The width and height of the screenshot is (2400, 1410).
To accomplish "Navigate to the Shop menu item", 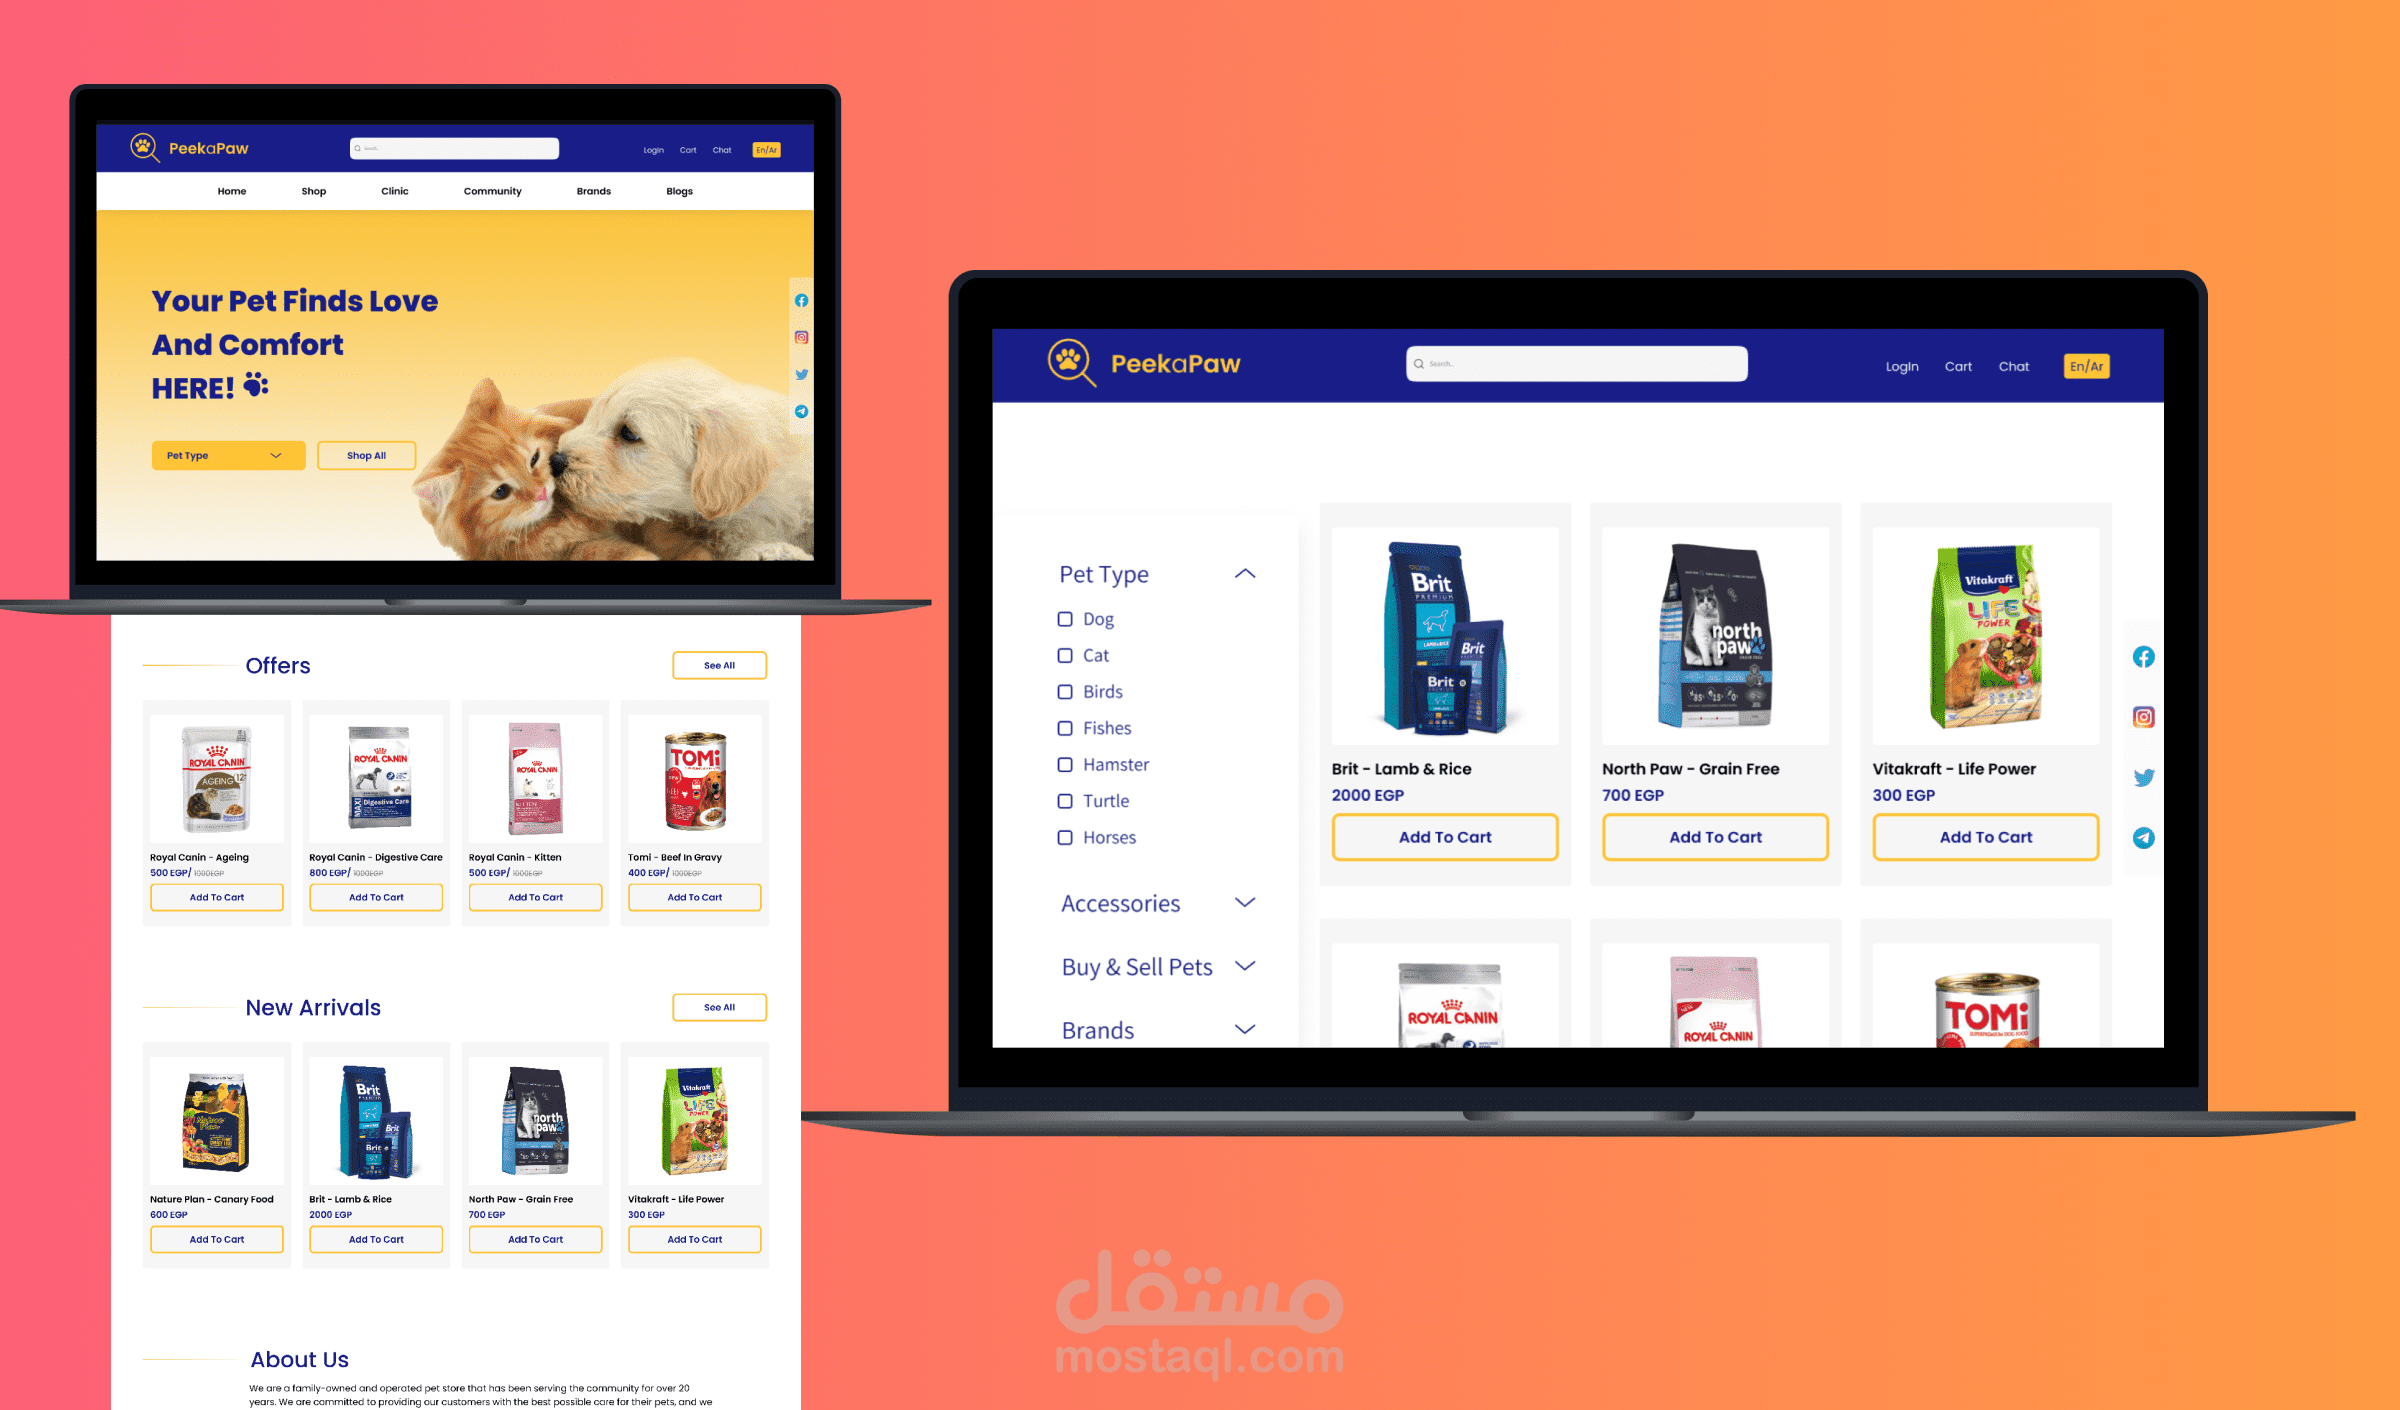I will click(314, 191).
